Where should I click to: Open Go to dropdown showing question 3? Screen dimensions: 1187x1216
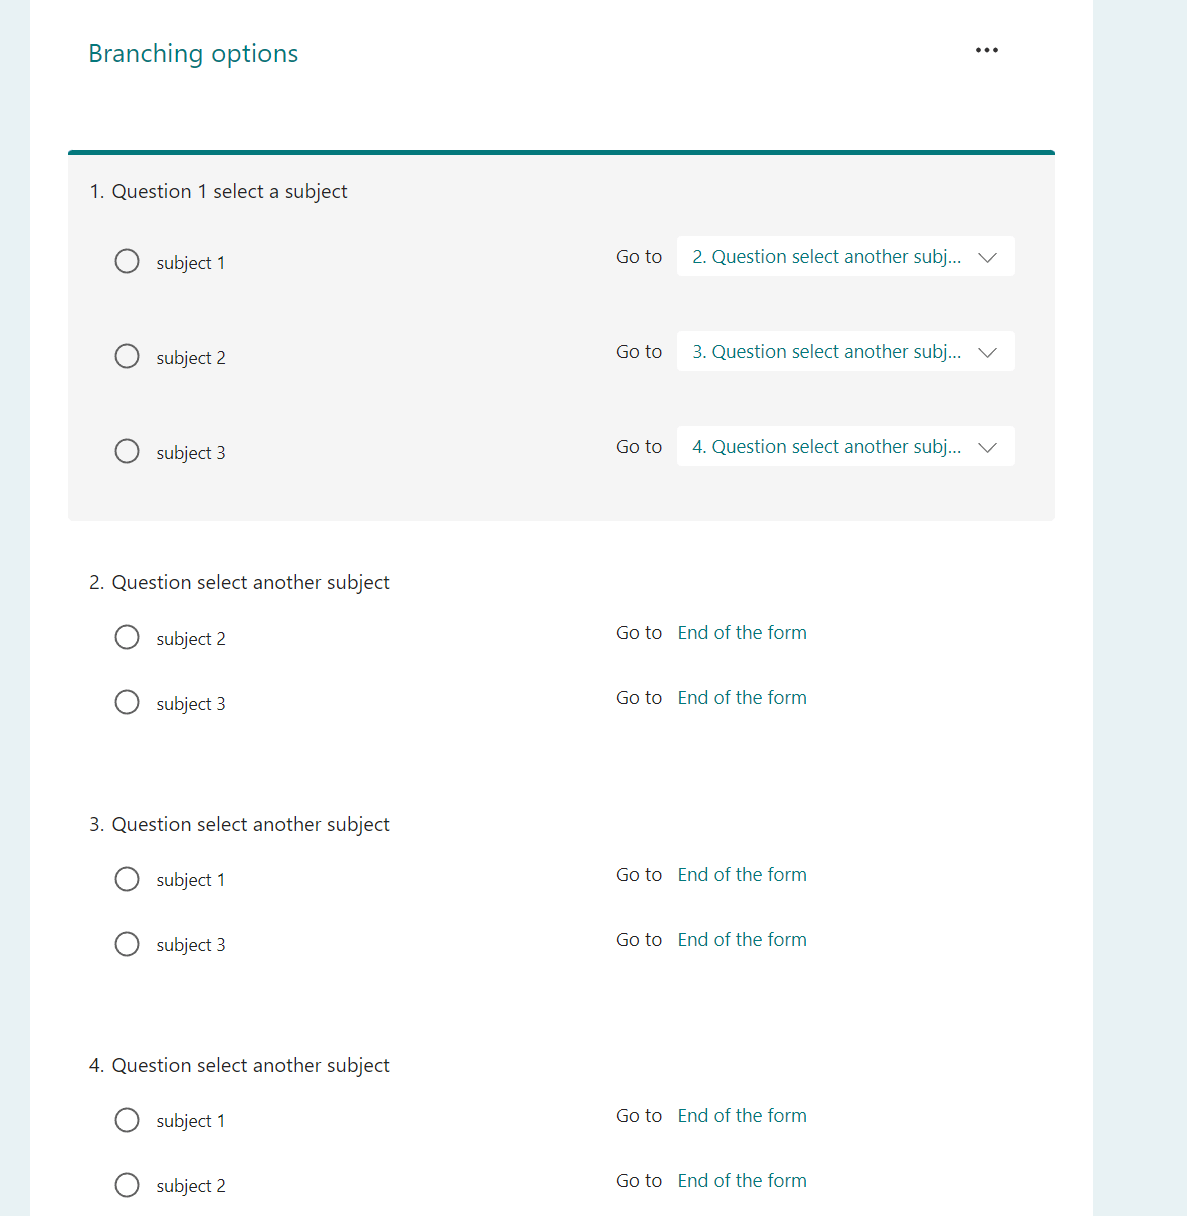pos(846,351)
